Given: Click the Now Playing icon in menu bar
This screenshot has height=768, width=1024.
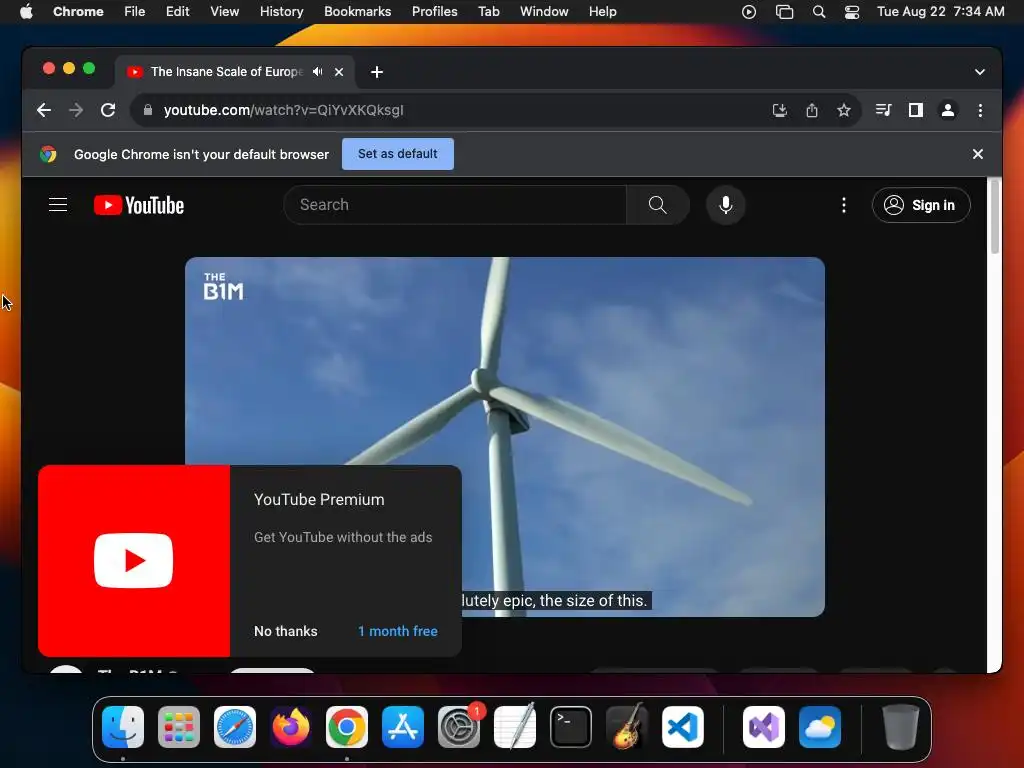Looking at the screenshot, I should point(749,12).
